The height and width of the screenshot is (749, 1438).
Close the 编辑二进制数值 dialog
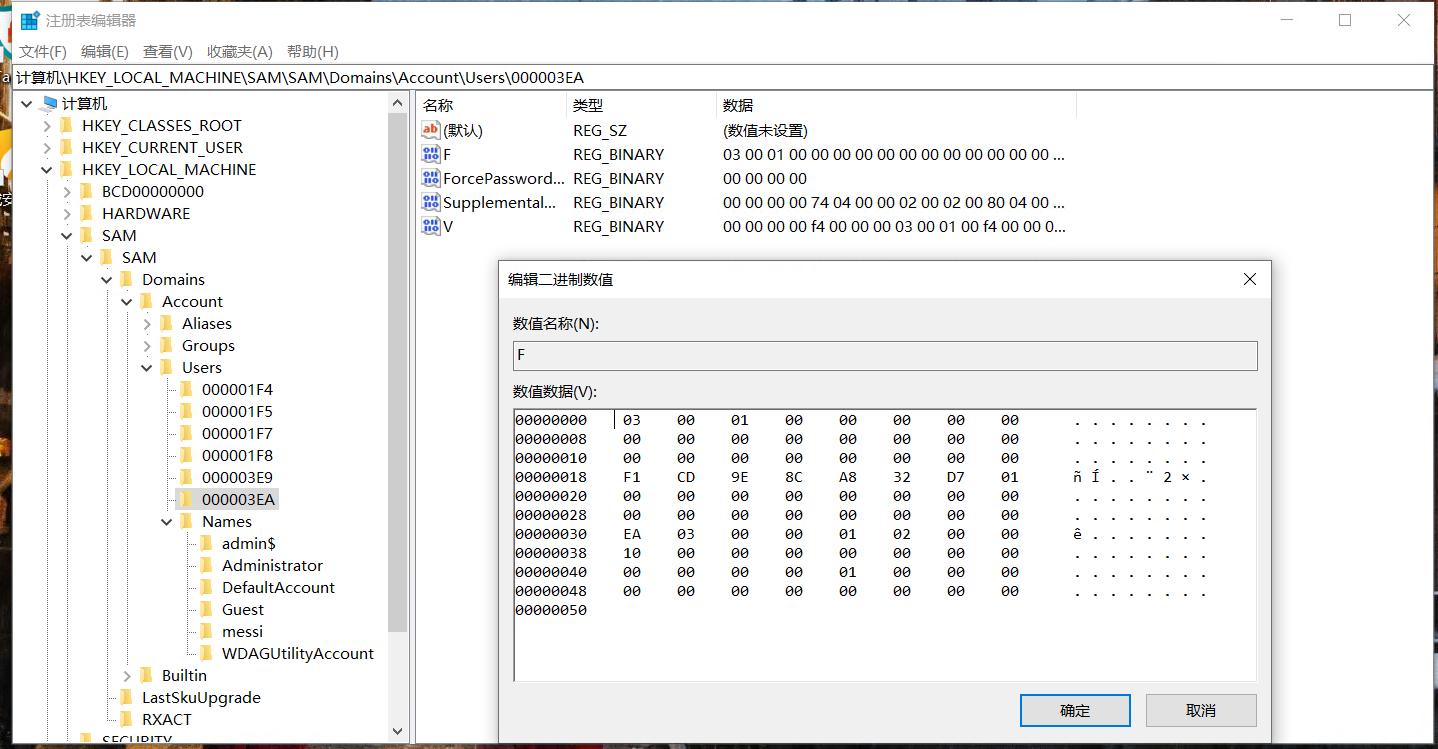coord(1250,279)
